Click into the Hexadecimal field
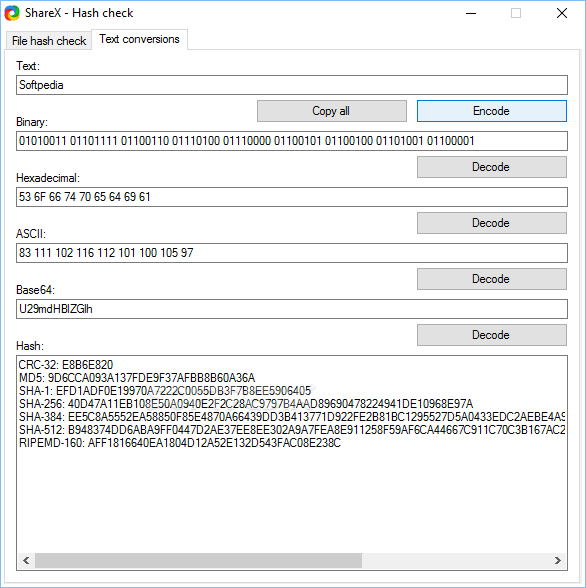 292,197
